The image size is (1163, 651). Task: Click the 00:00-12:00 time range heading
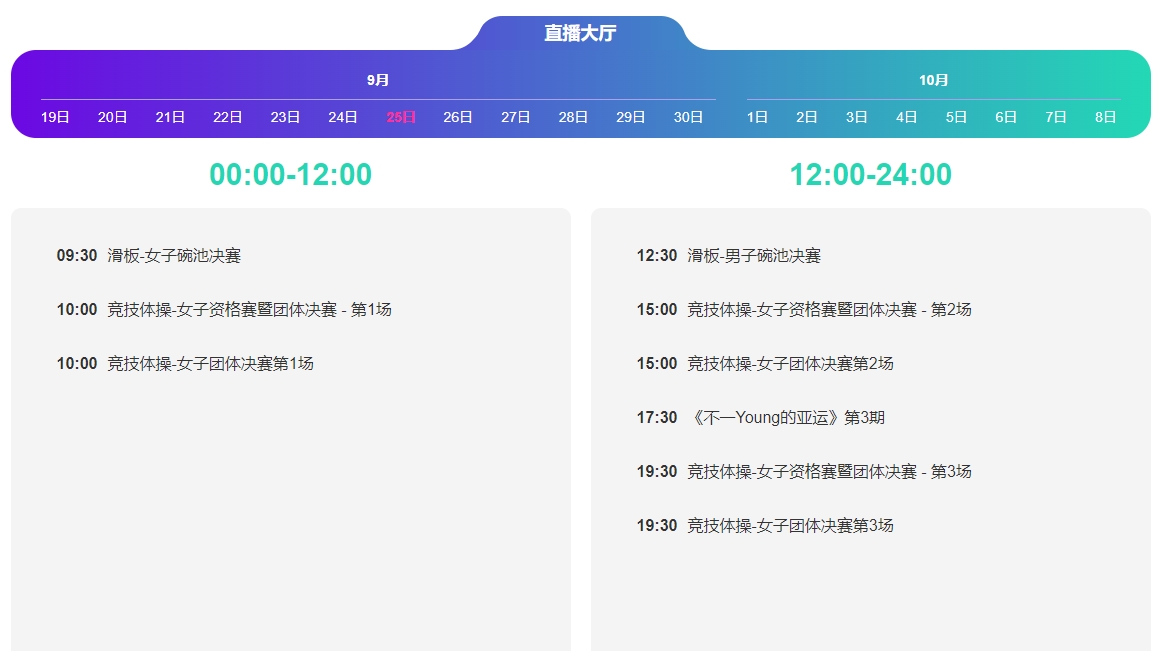pyautogui.click(x=290, y=175)
